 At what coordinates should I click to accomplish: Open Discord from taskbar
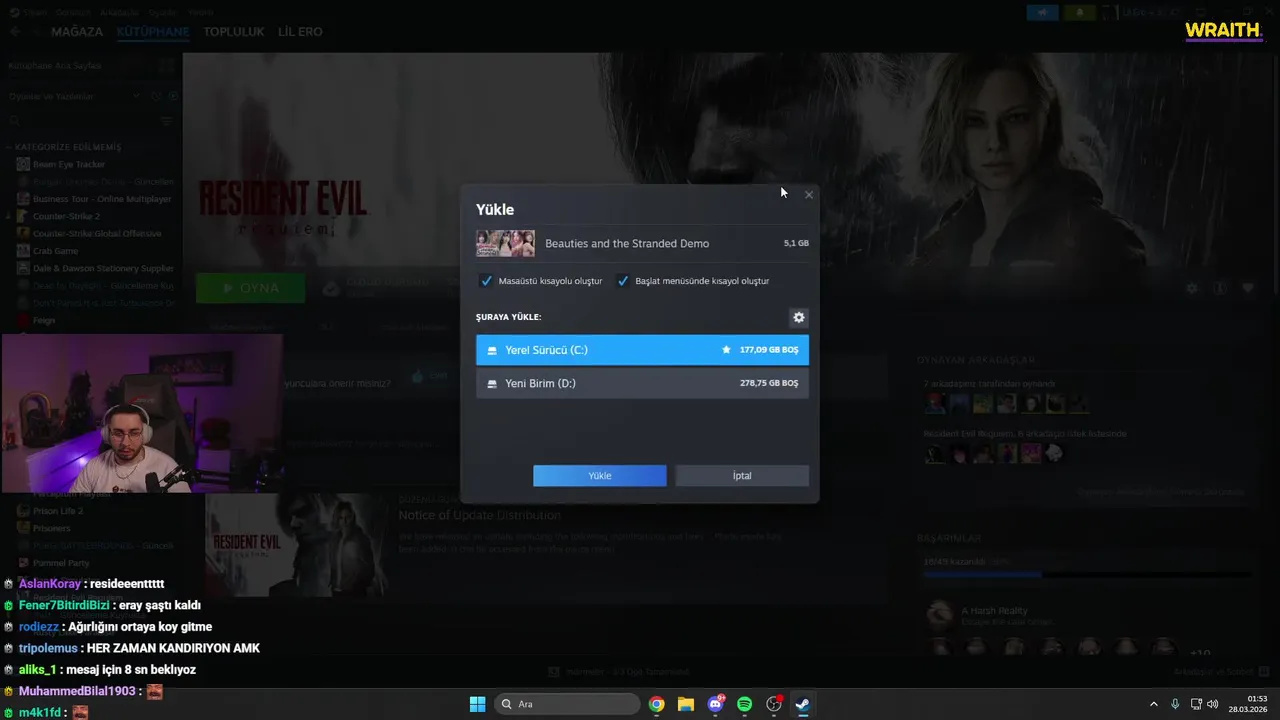click(x=715, y=704)
